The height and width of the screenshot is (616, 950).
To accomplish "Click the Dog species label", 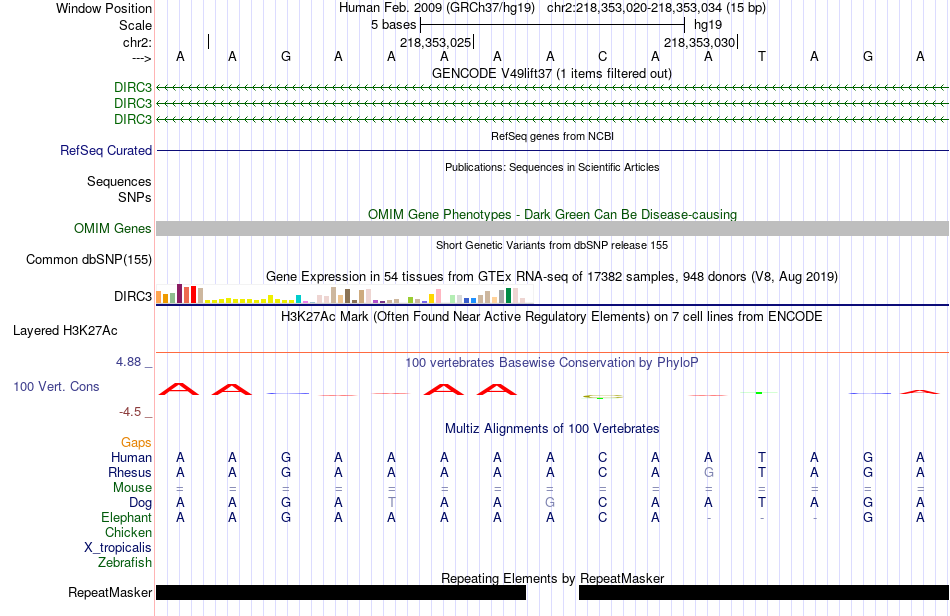I will [x=141, y=503].
